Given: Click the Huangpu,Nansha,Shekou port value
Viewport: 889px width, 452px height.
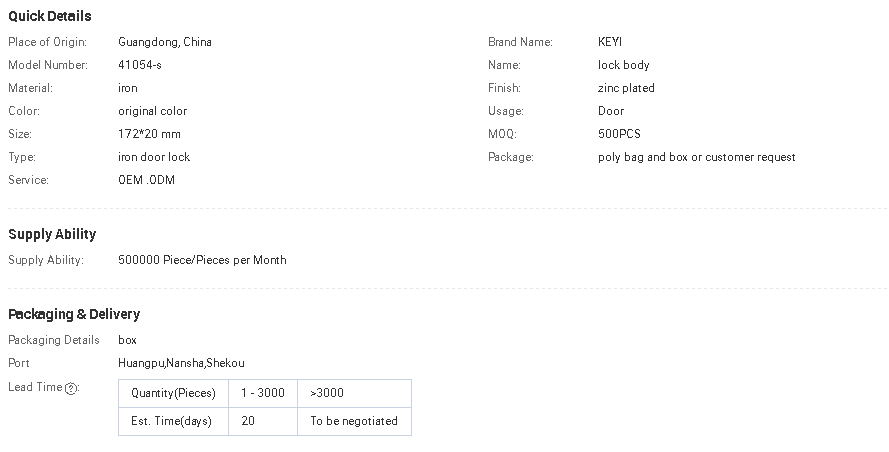Looking at the screenshot, I should click(x=181, y=363).
